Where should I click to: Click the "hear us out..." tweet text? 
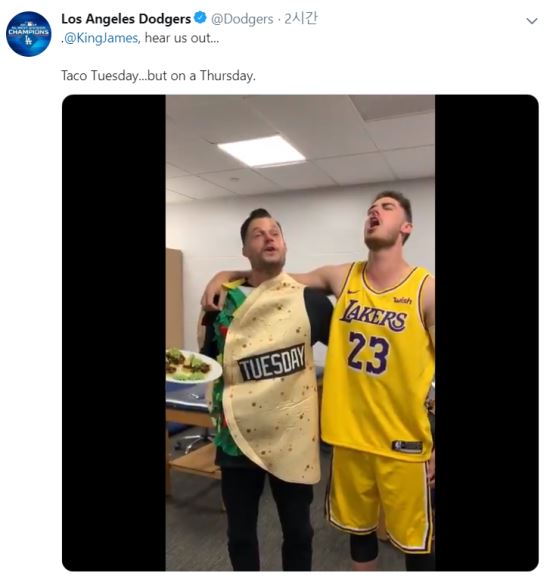182,38
